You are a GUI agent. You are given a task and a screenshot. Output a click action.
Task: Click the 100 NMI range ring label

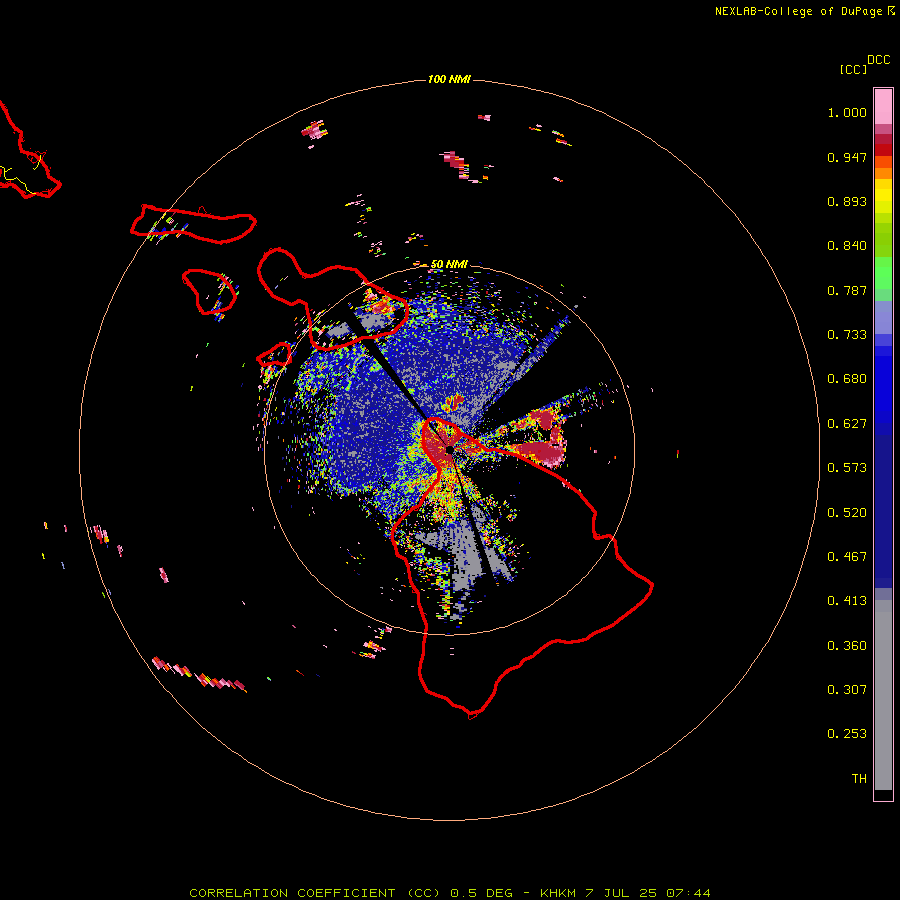pyautogui.click(x=449, y=79)
